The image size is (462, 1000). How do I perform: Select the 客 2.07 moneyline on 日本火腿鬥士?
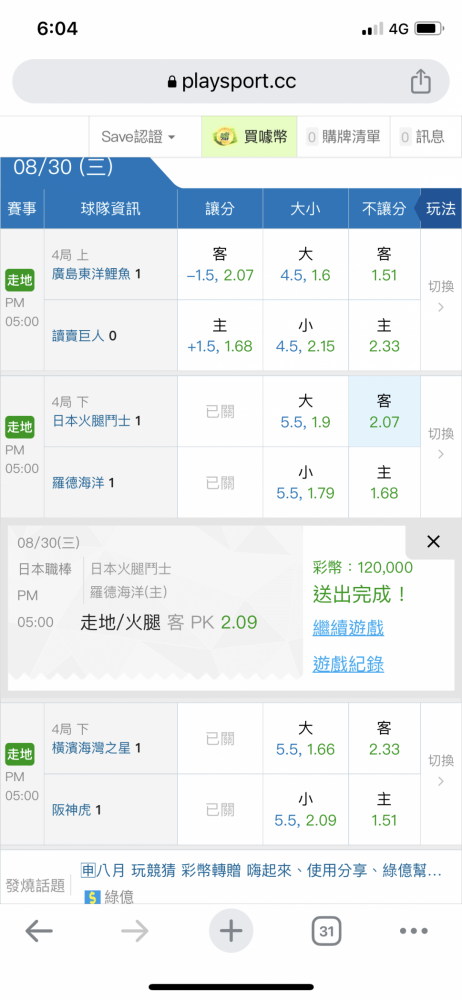click(384, 411)
